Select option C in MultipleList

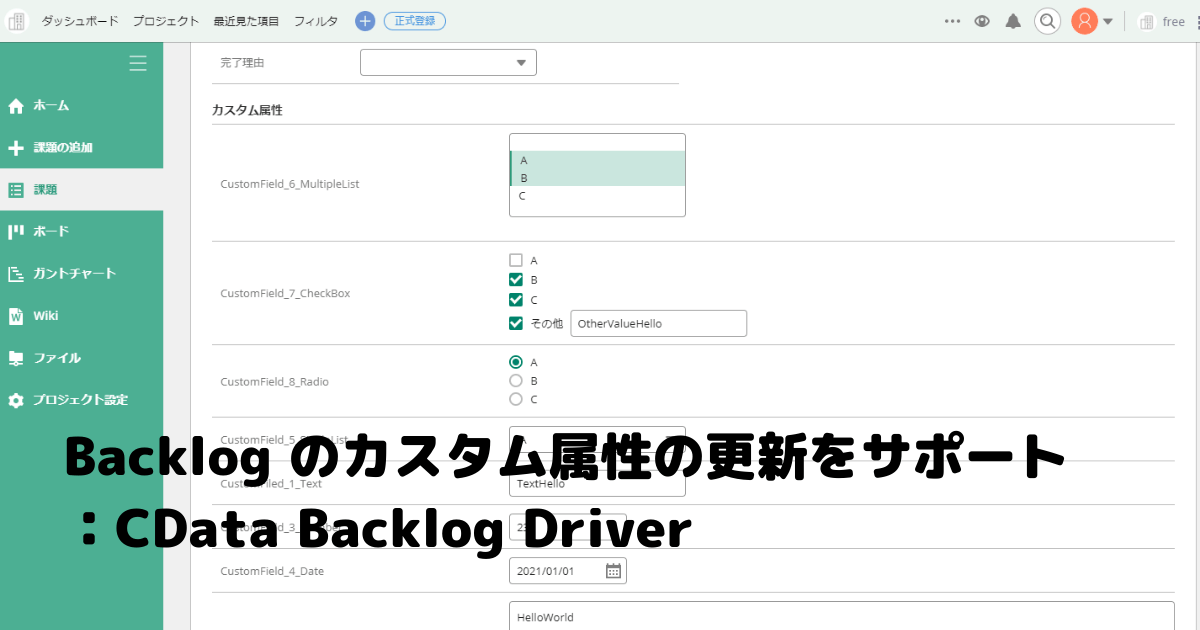[597, 196]
